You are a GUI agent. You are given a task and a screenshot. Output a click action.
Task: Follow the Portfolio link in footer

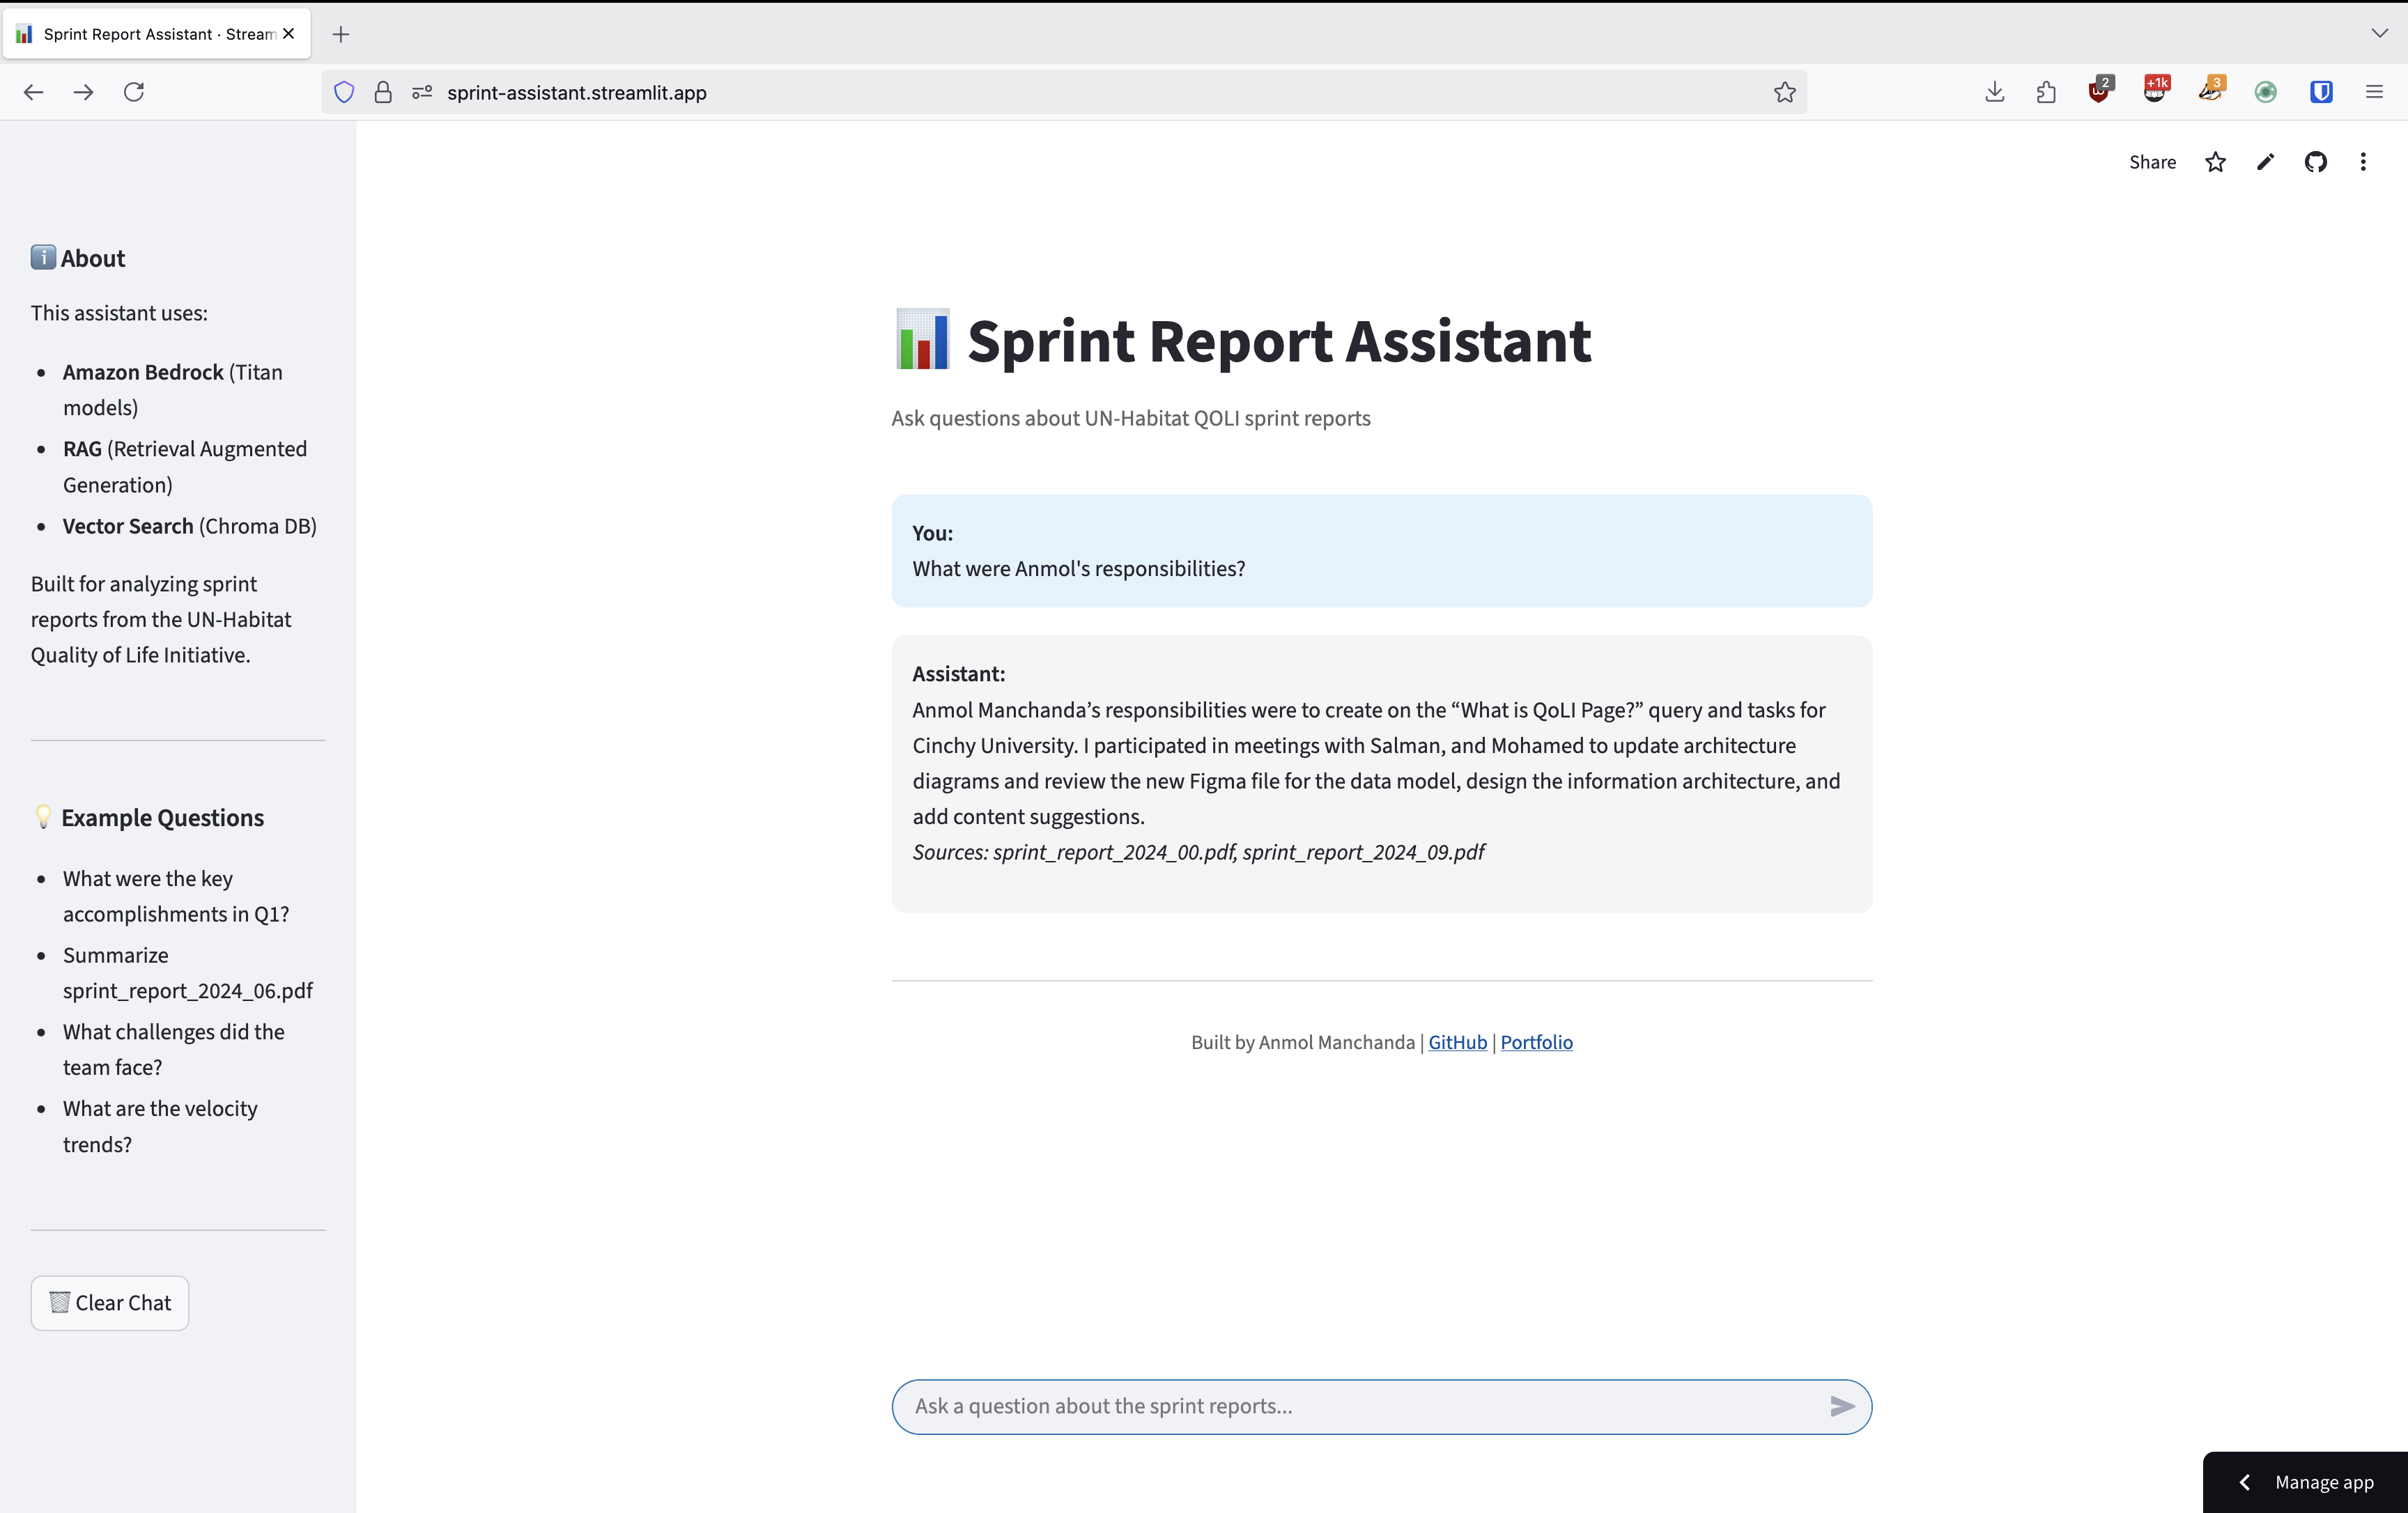[x=1536, y=1042]
